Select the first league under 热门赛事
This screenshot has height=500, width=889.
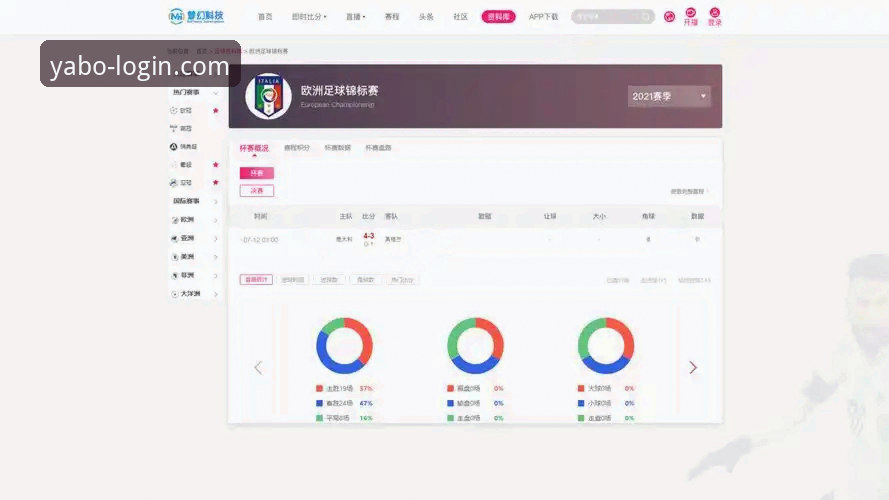pyautogui.click(x=186, y=111)
